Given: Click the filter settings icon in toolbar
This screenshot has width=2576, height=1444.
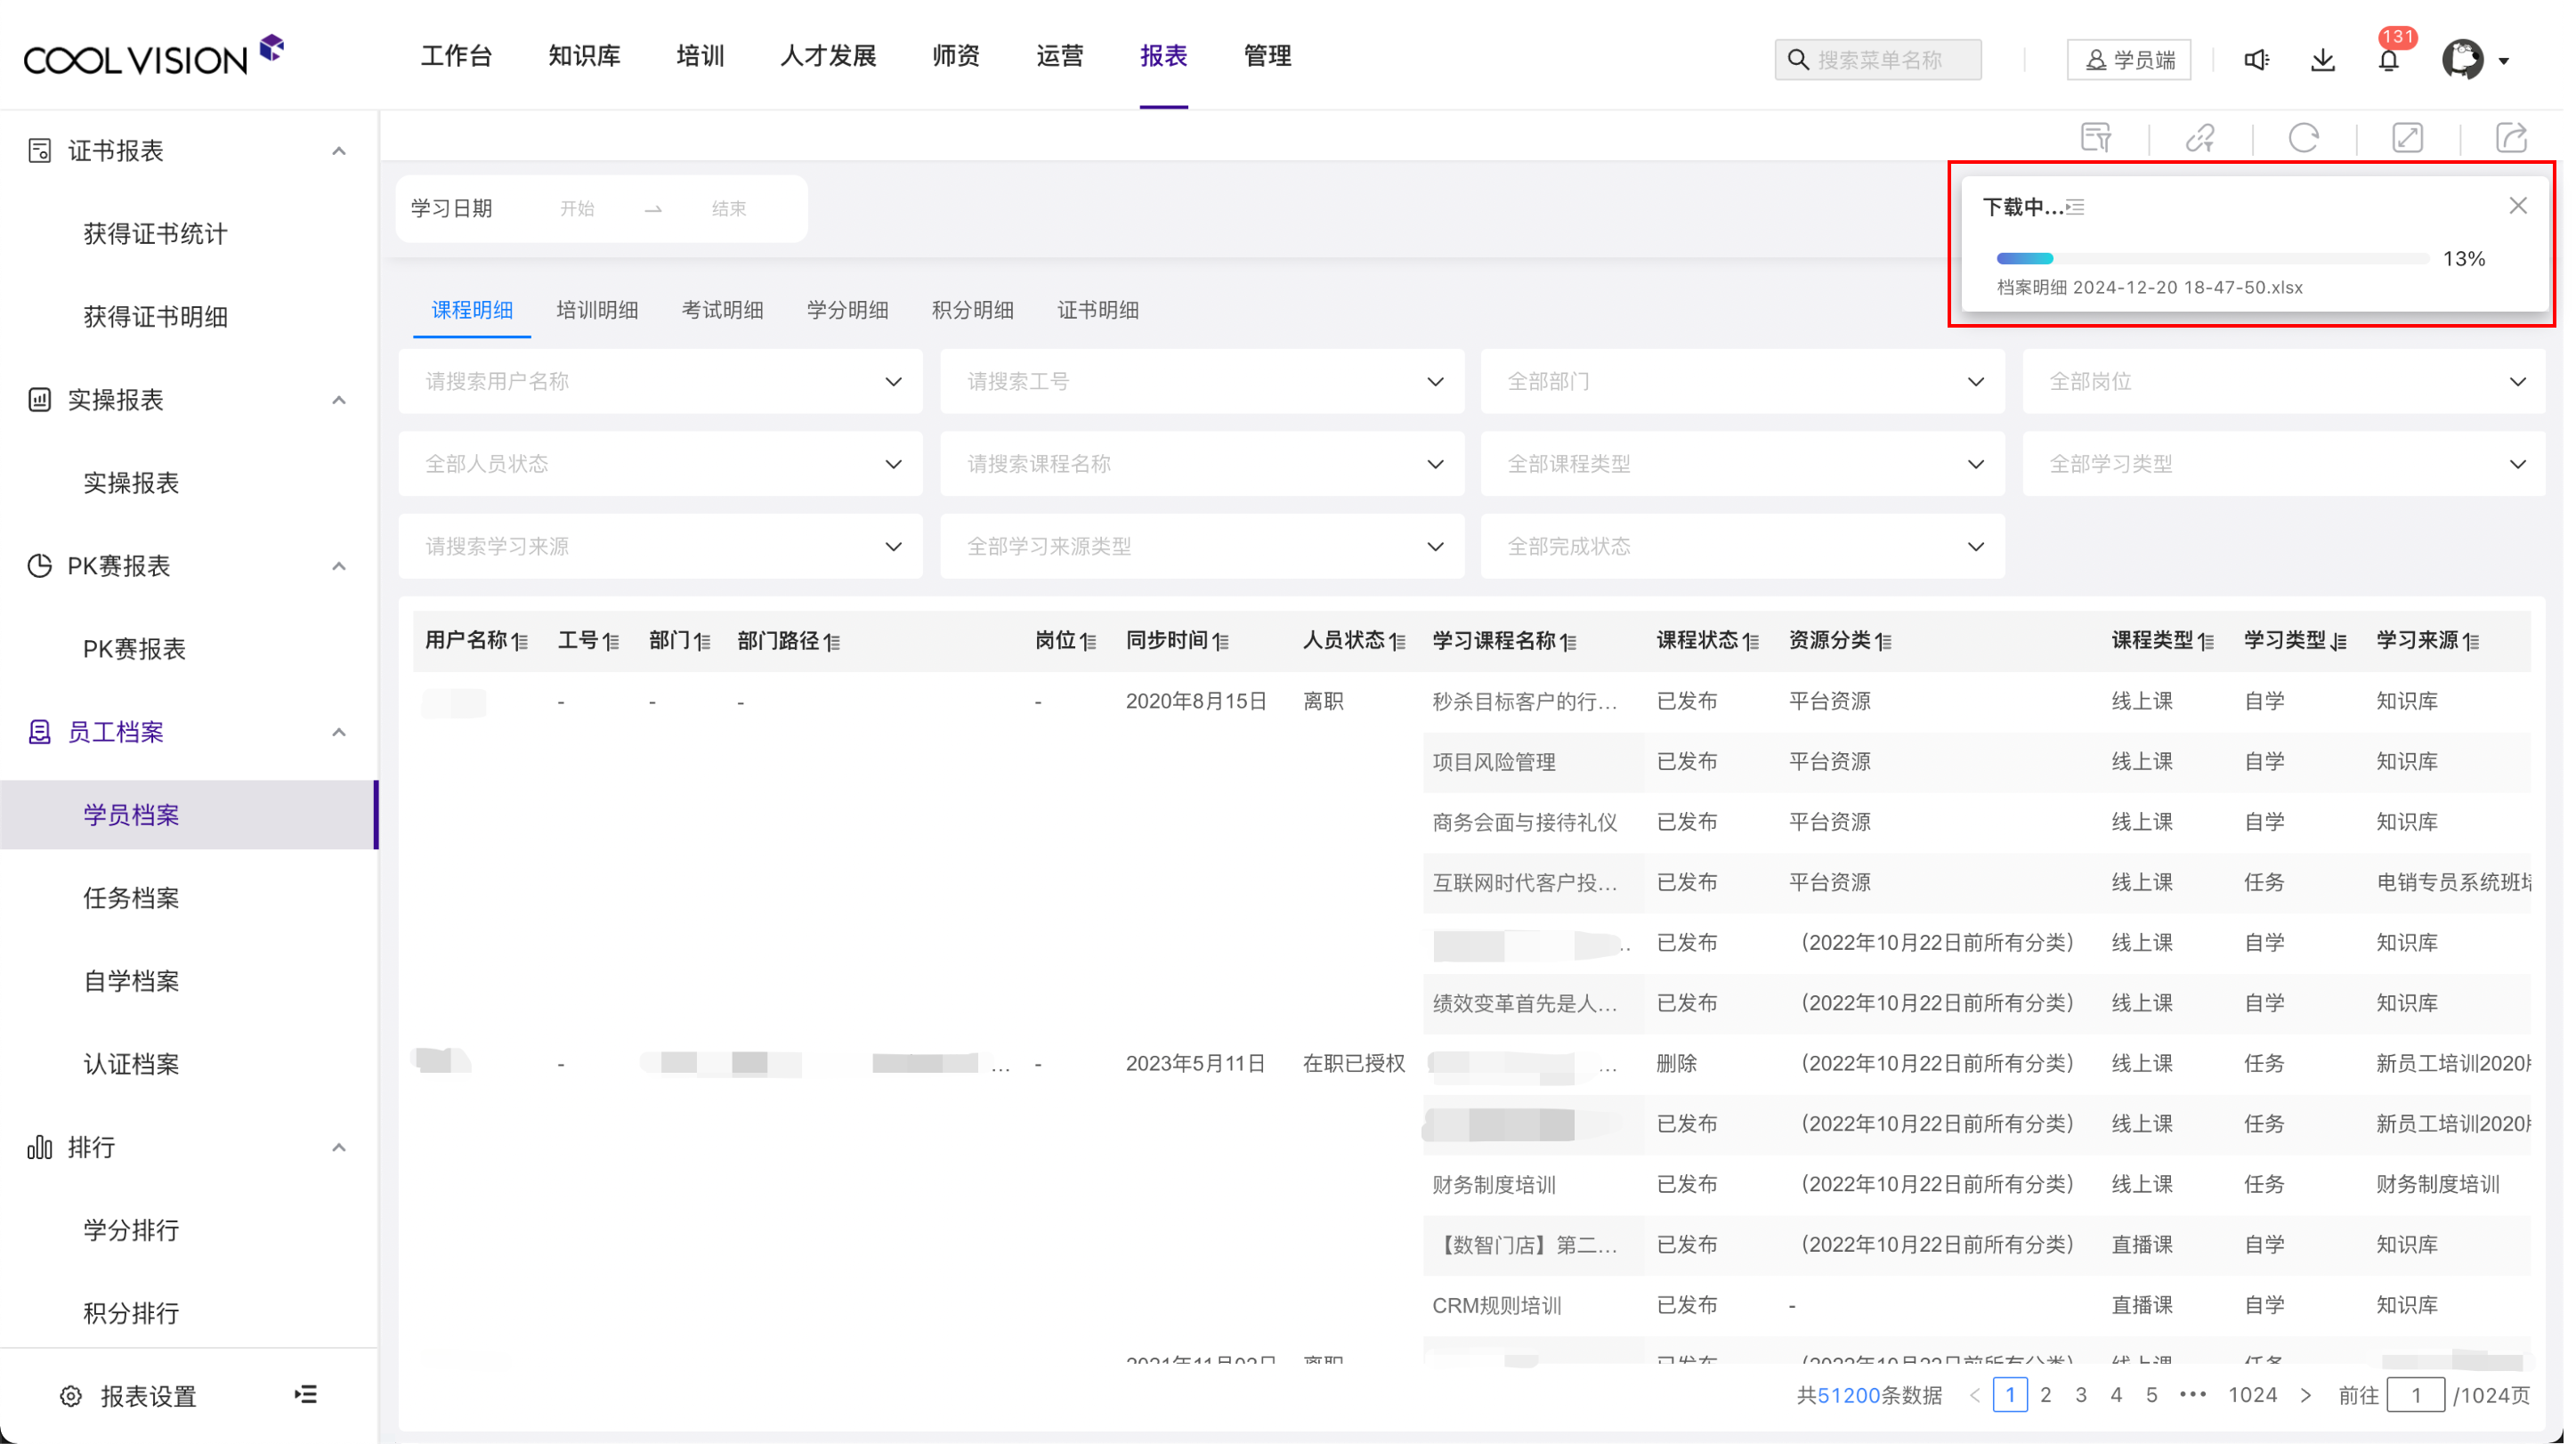Looking at the screenshot, I should tap(2096, 137).
